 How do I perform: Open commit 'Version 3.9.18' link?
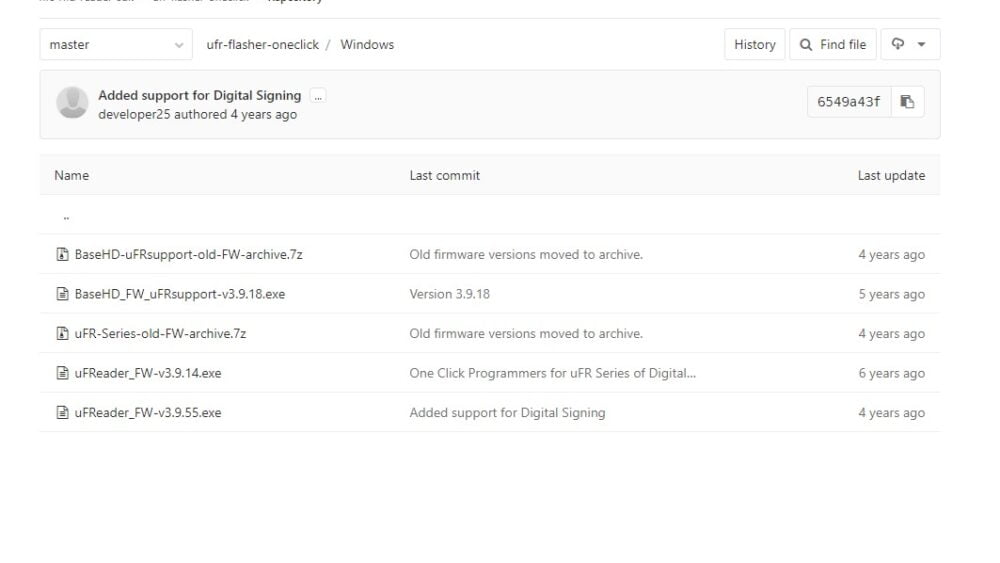click(450, 294)
